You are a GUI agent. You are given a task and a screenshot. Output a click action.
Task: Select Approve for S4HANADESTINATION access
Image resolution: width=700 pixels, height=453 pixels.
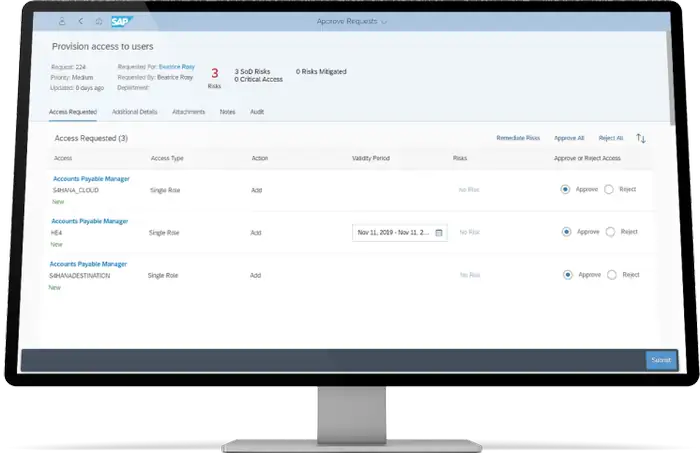tap(566, 274)
